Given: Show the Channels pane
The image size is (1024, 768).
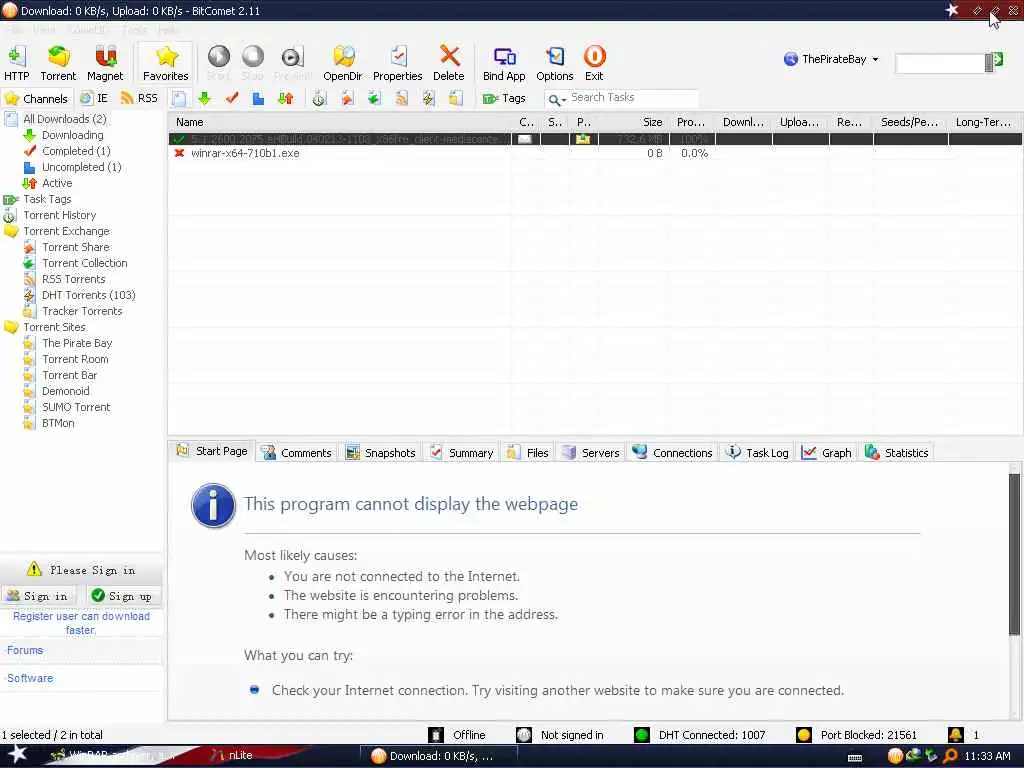Looking at the screenshot, I should pyautogui.click(x=37, y=99).
